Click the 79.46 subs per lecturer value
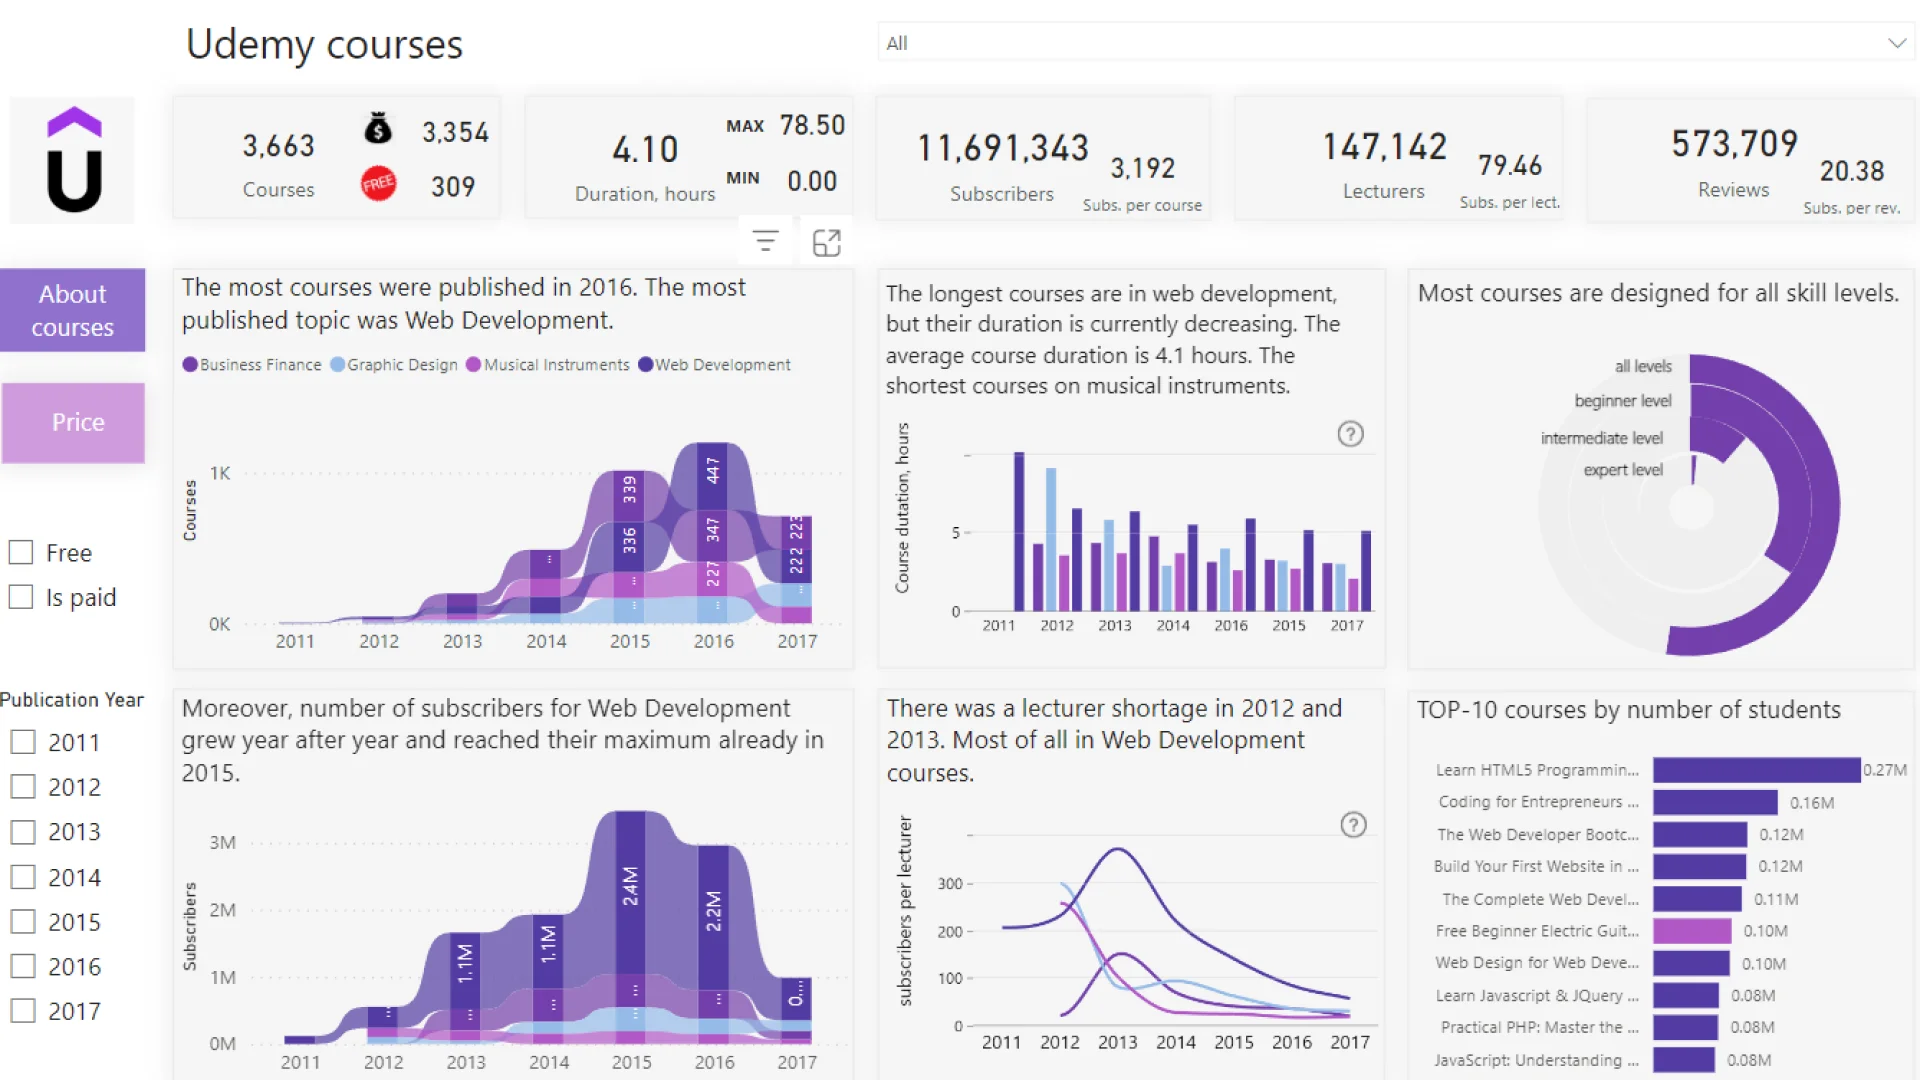The width and height of the screenshot is (1920, 1080). [x=1510, y=165]
